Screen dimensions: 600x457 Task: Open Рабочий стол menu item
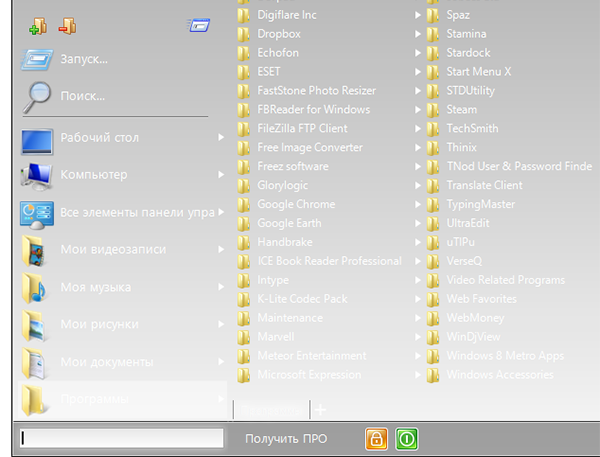coord(122,137)
